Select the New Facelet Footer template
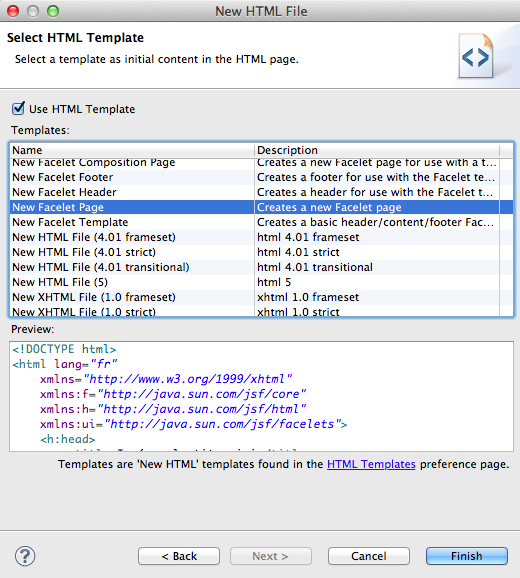 261,177
